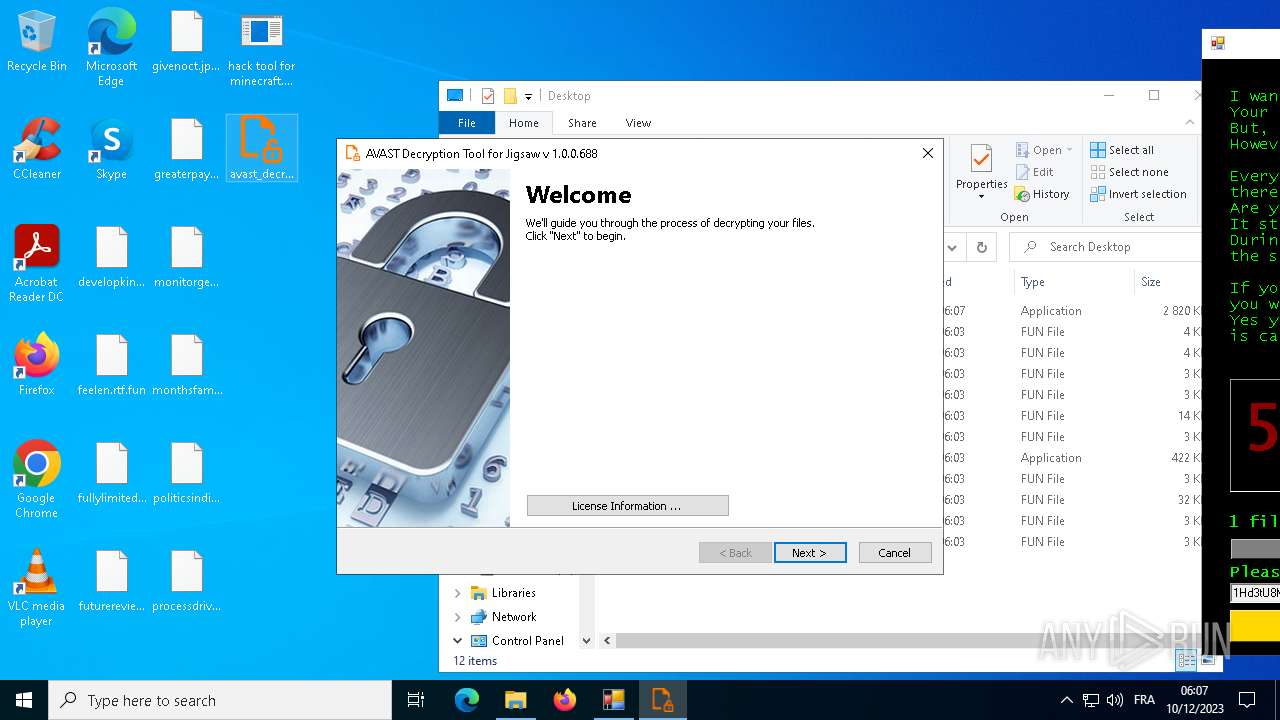The image size is (1280, 720).
Task: Open Skype desktop shortcut
Action: pyautogui.click(x=111, y=149)
